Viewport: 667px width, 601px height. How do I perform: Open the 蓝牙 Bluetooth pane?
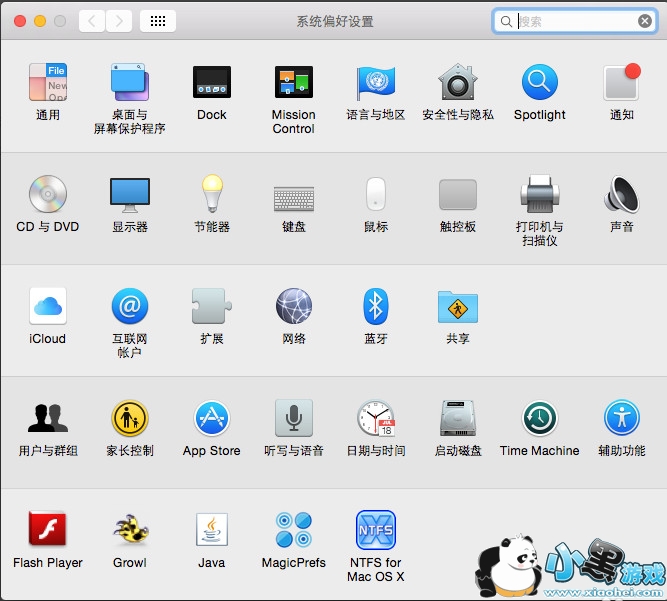(x=375, y=306)
